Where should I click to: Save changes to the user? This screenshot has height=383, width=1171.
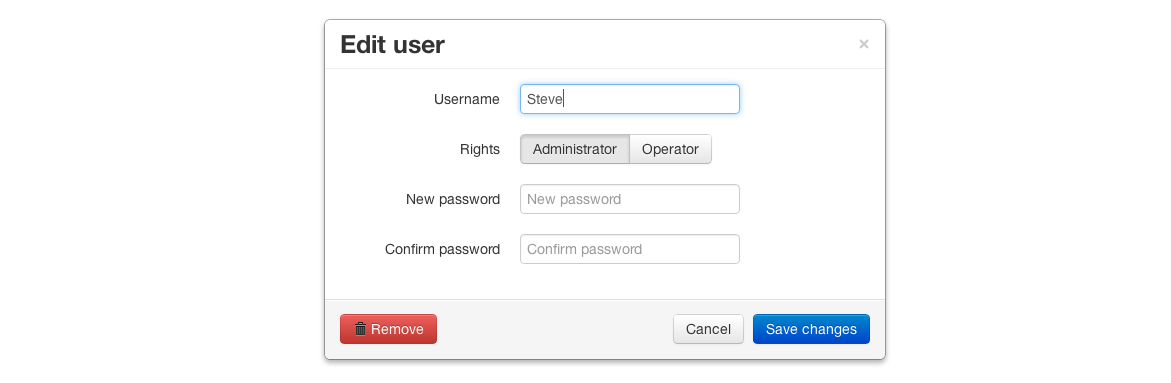(811, 329)
